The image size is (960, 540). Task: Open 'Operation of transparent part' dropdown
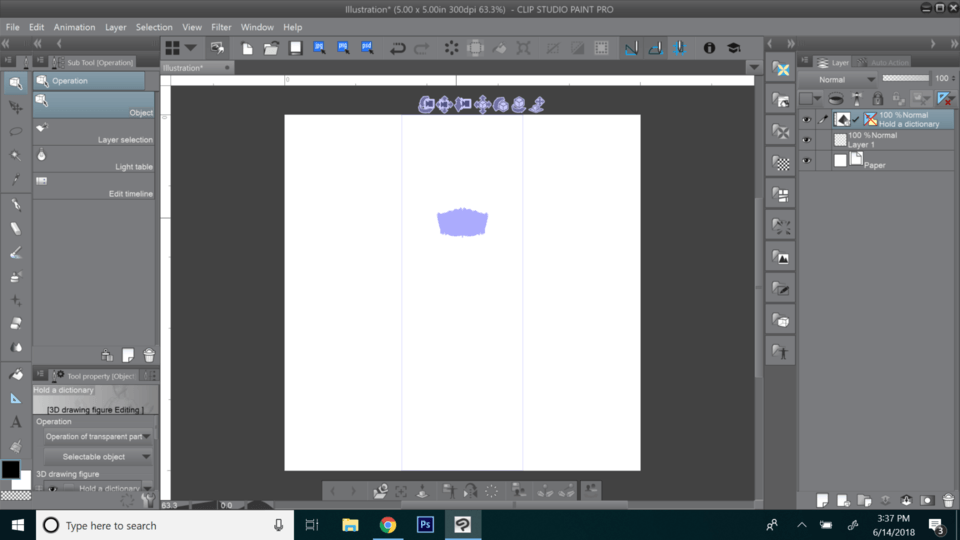tap(97, 437)
